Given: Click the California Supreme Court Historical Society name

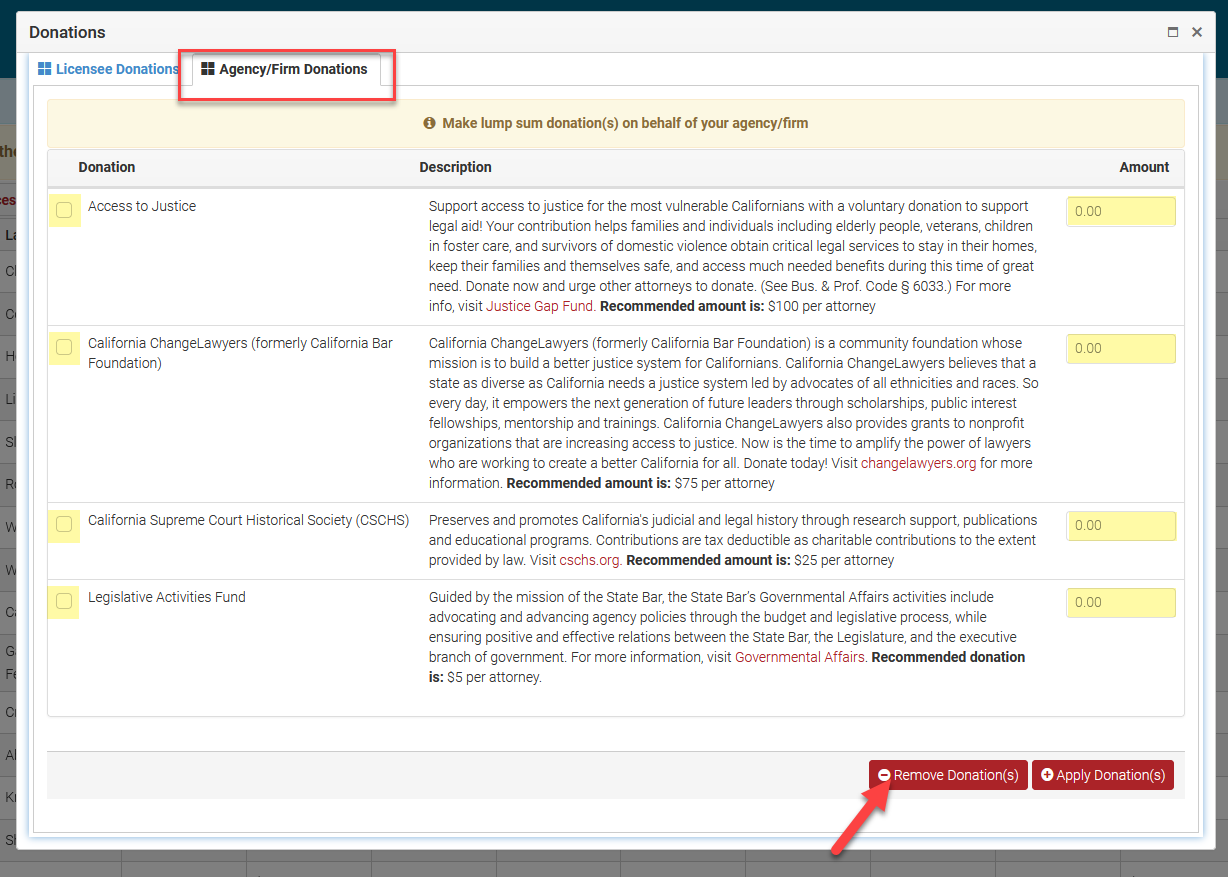Looking at the screenshot, I should coord(248,520).
